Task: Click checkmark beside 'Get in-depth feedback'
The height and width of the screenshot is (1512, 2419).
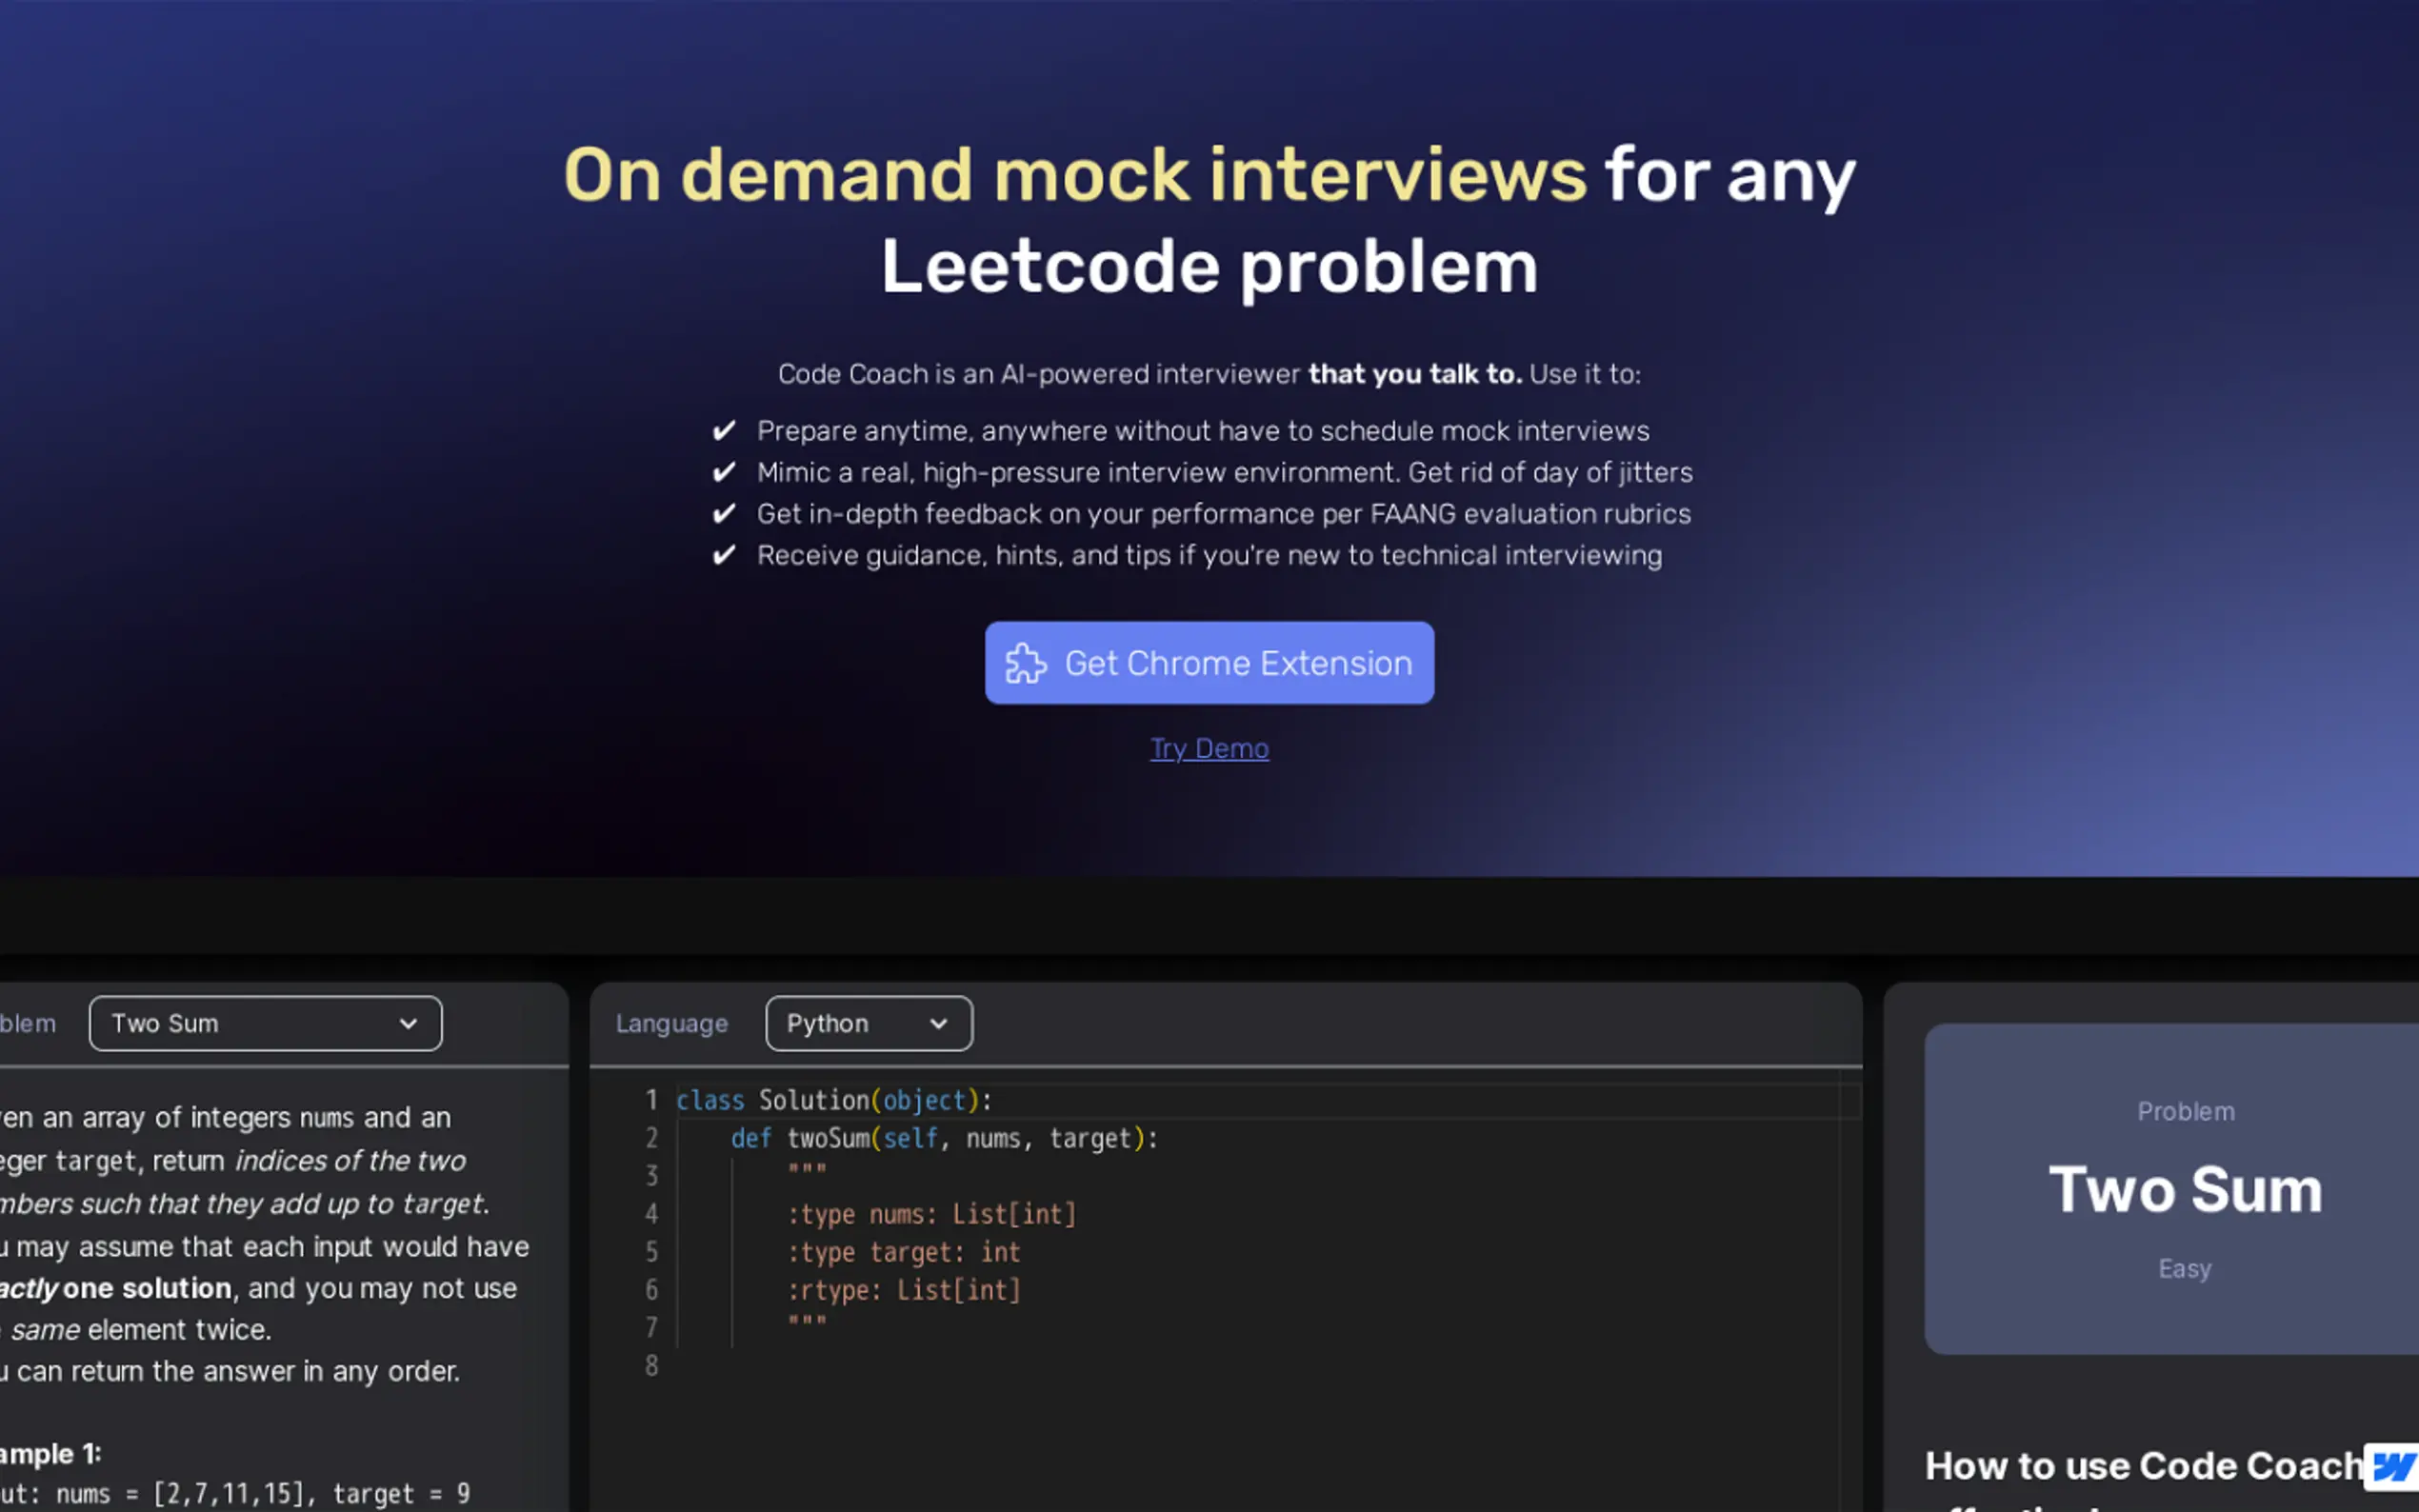Action: [724, 514]
